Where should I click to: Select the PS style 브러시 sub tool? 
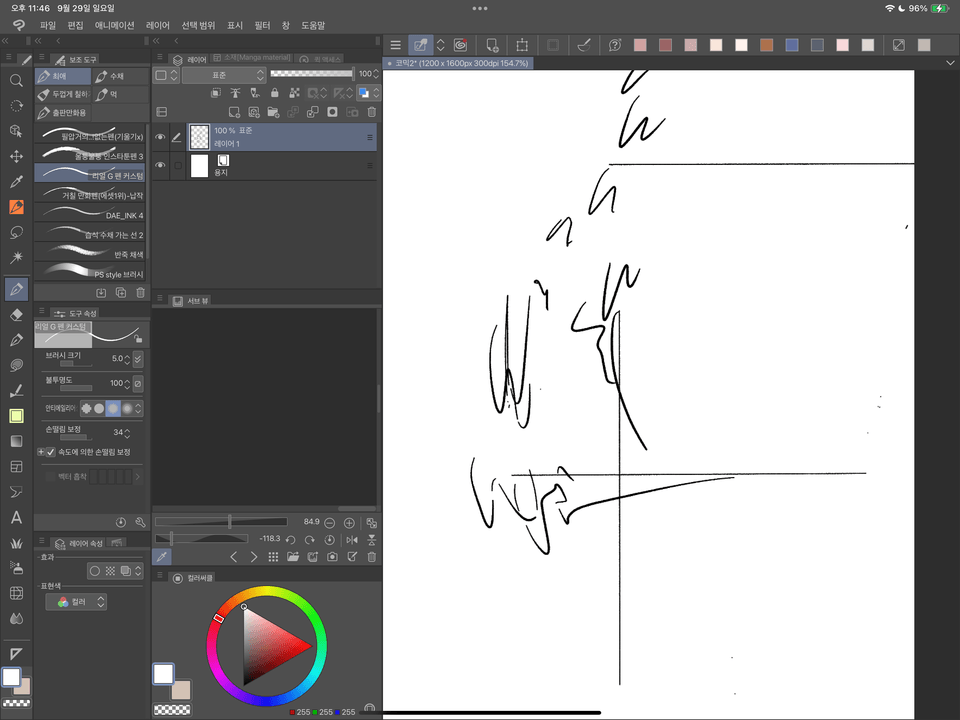click(90, 273)
